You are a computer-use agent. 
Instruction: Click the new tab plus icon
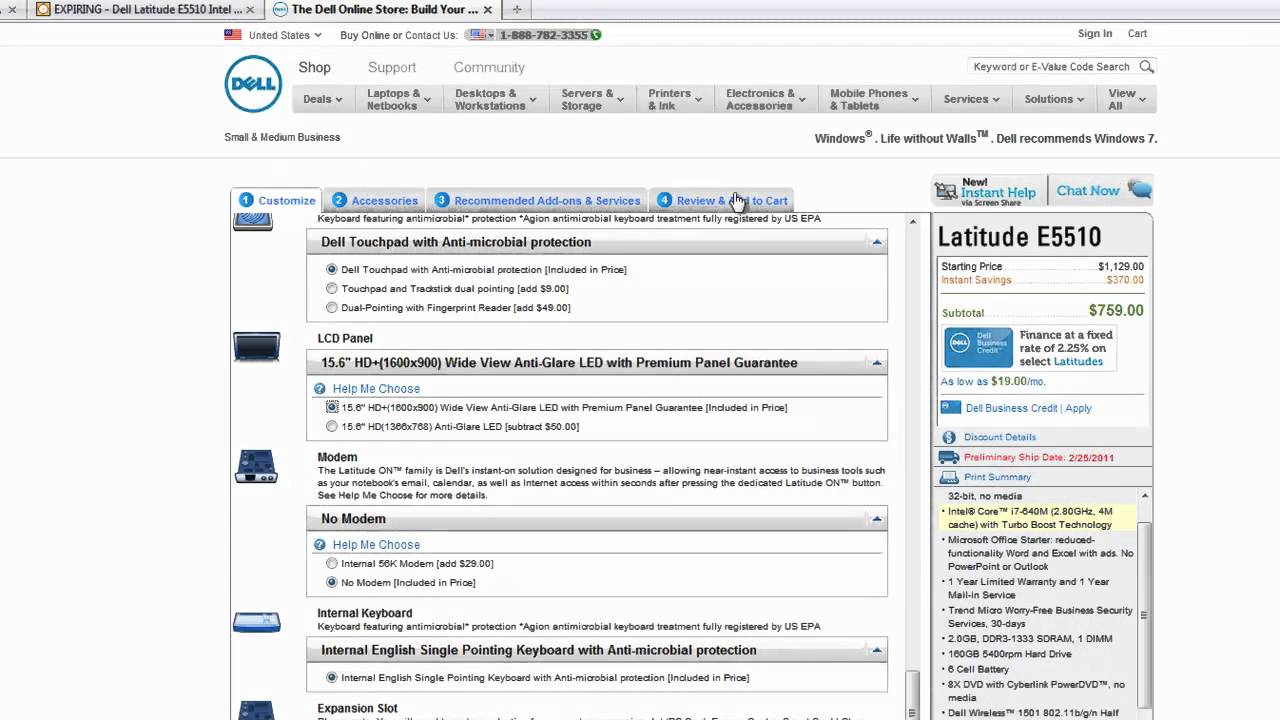coord(517,9)
